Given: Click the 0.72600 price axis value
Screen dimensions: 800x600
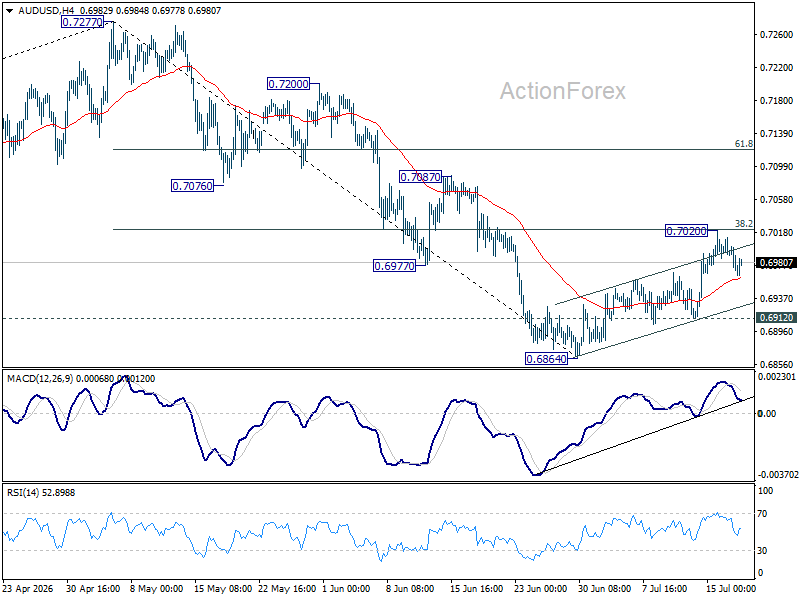Looking at the screenshot, I should pos(777,35).
